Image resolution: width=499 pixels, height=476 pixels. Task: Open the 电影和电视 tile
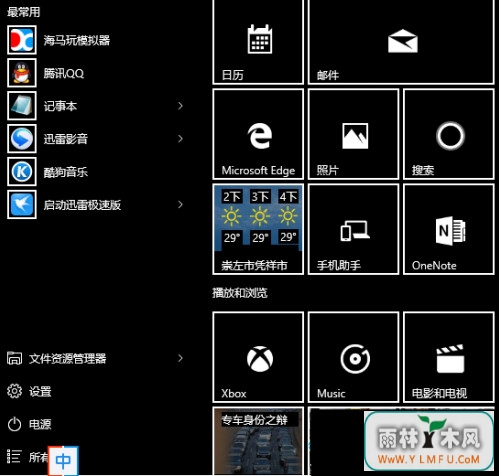(449, 357)
